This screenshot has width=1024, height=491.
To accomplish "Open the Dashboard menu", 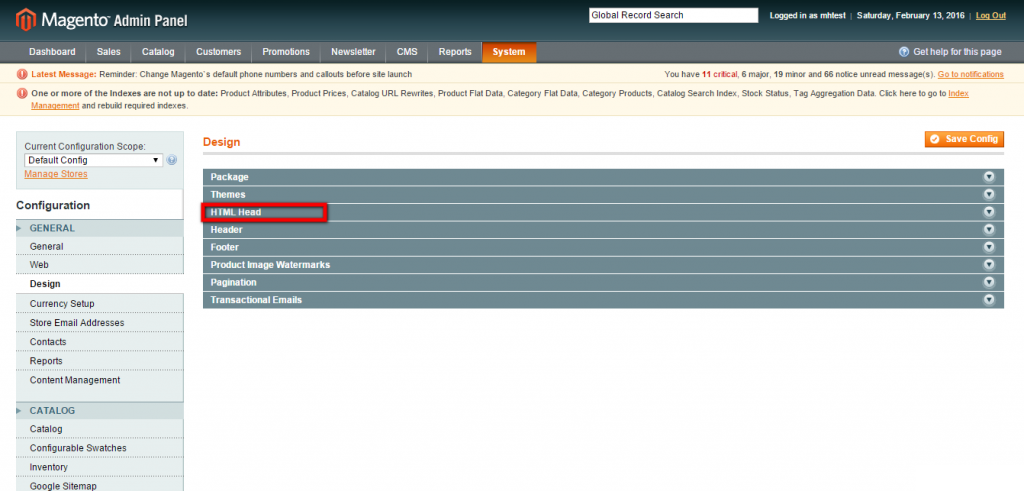I will [x=52, y=52].
